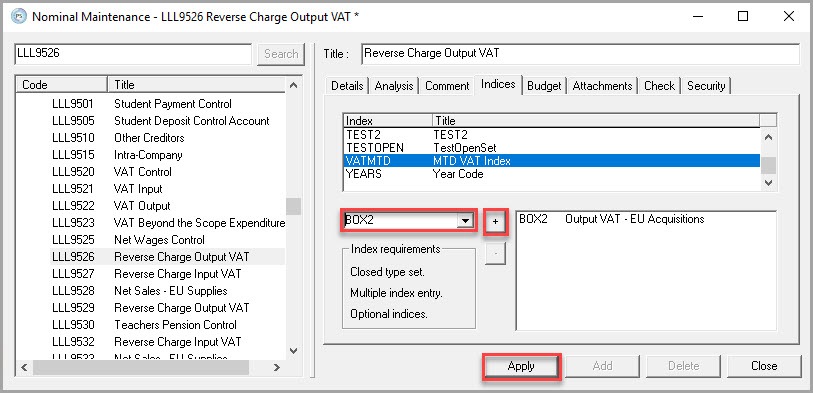Image resolution: width=813 pixels, height=393 pixels.
Task: Click the plus button to add index
Action: [x=495, y=222]
